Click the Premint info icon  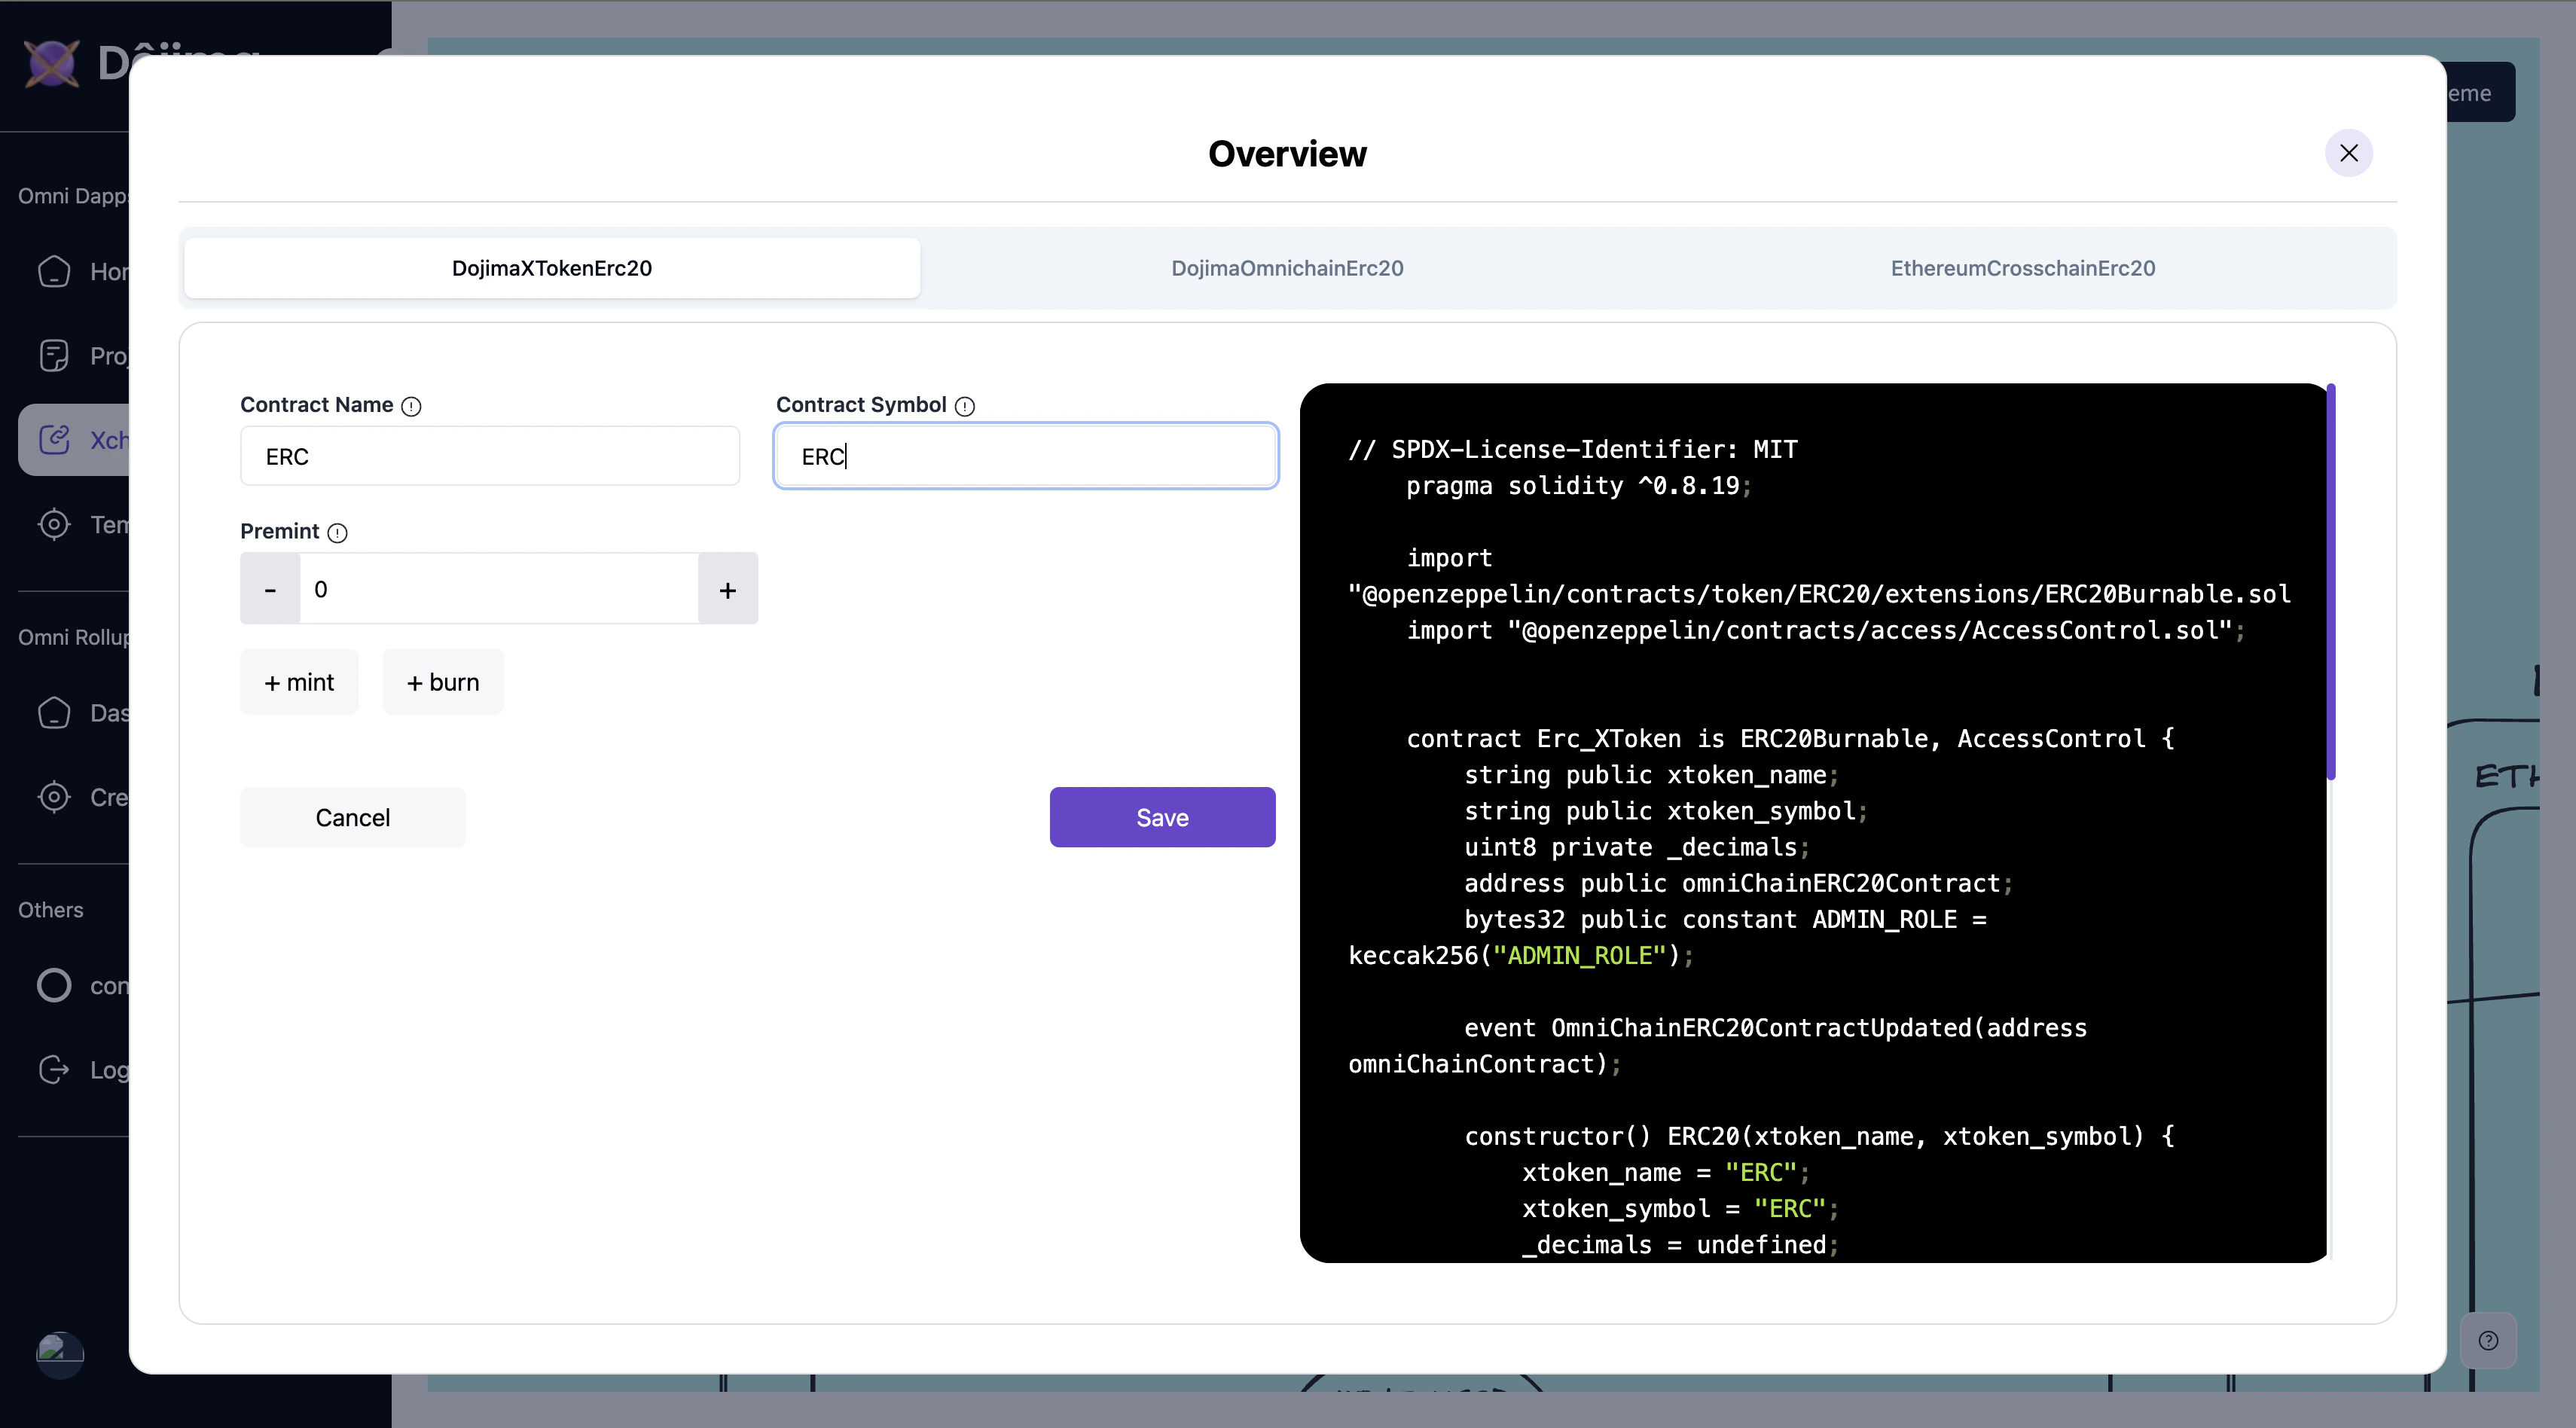(338, 533)
